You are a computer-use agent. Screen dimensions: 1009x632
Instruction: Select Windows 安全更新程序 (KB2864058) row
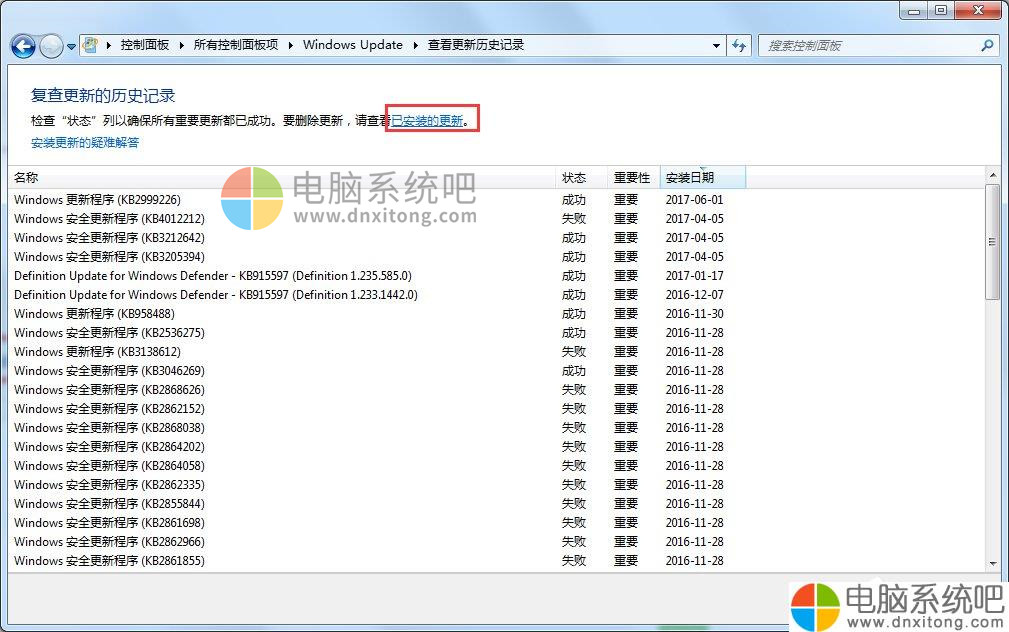pyautogui.click(x=495, y=465)
